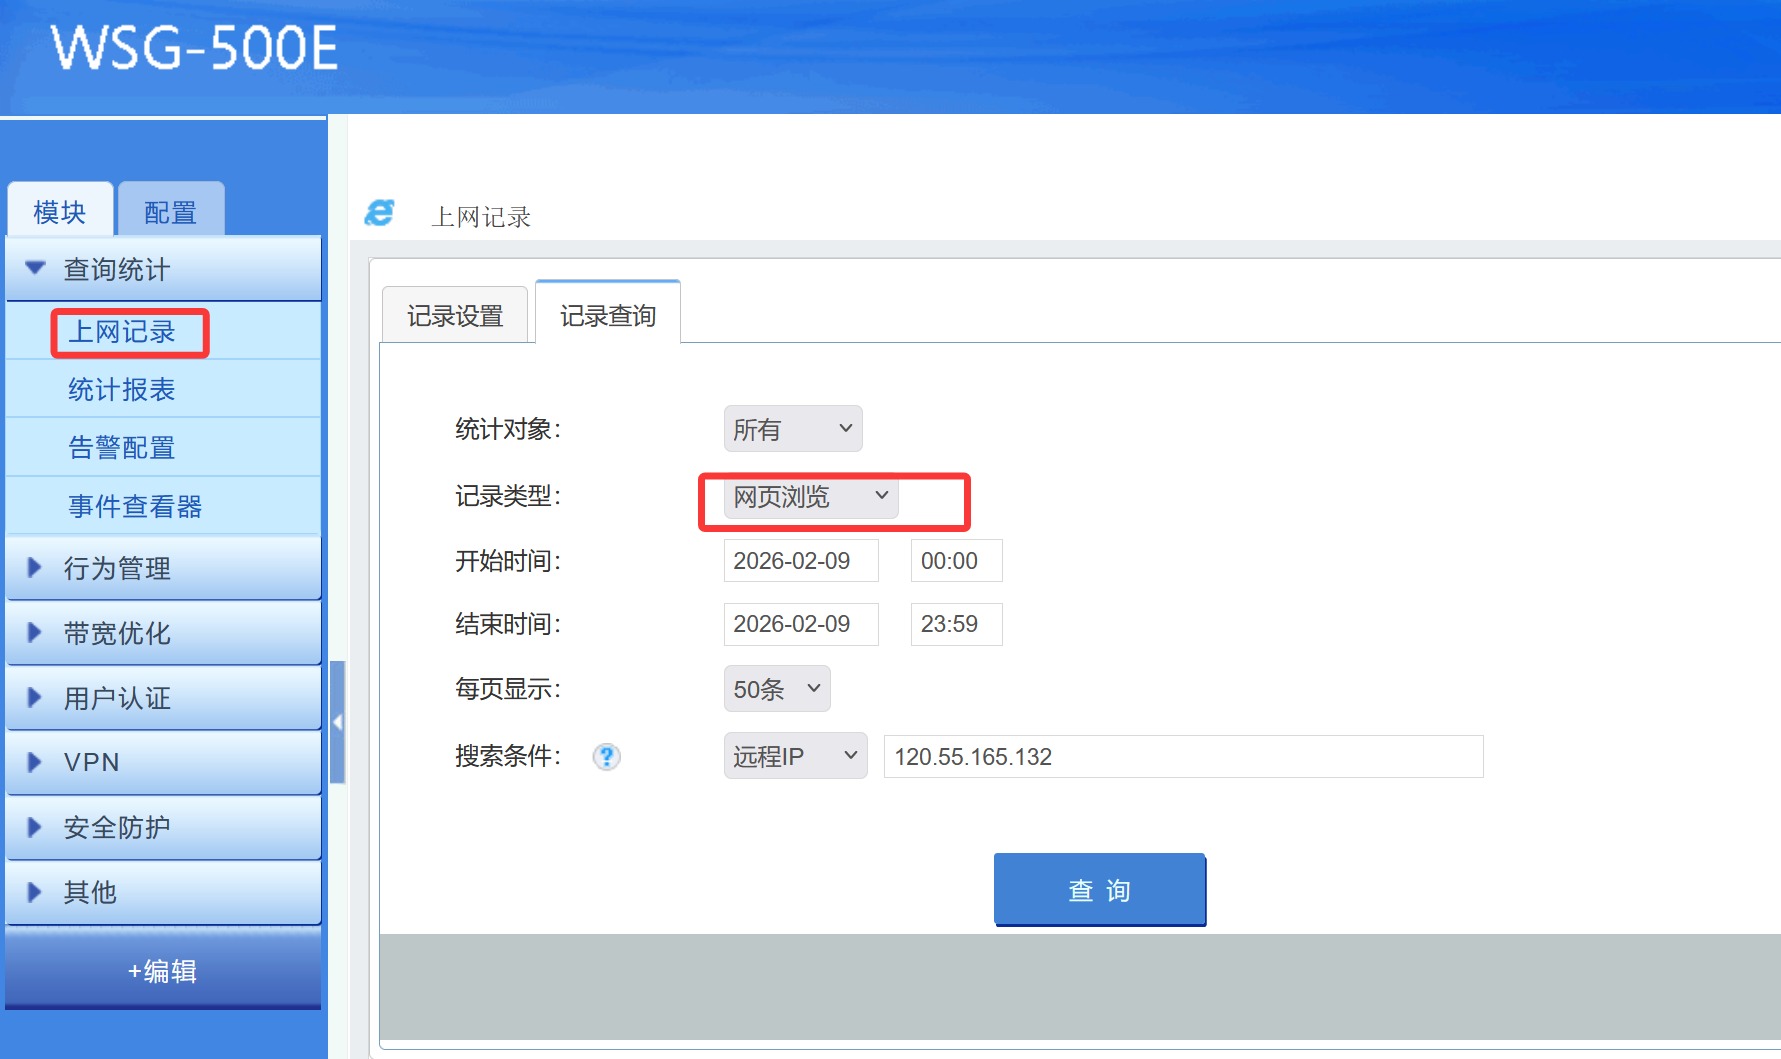Viewport: 1781px width, 1059px height.
Task: Open the 每页显示 50条 dropdown
Action: 776,689
